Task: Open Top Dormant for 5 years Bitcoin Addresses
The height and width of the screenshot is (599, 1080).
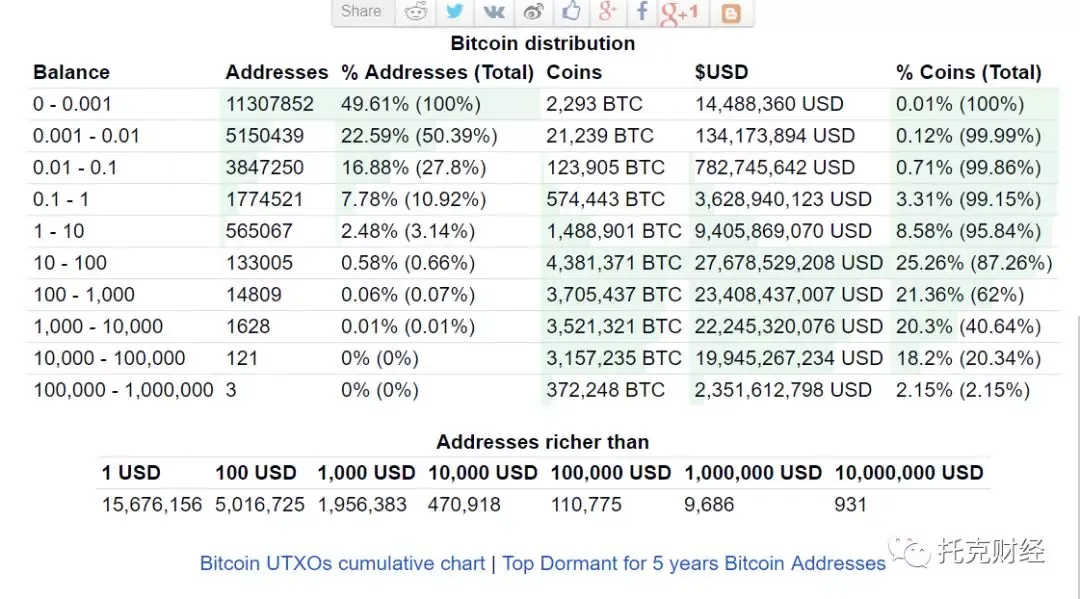Action: (694, 563)
